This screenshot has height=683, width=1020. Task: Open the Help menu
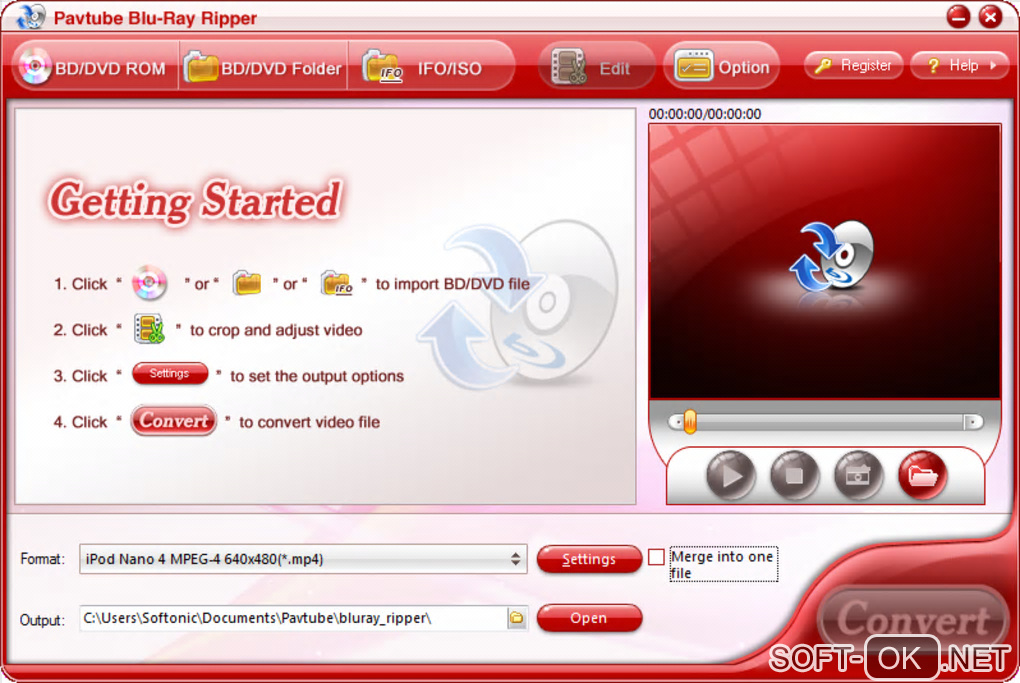point(960,66)
